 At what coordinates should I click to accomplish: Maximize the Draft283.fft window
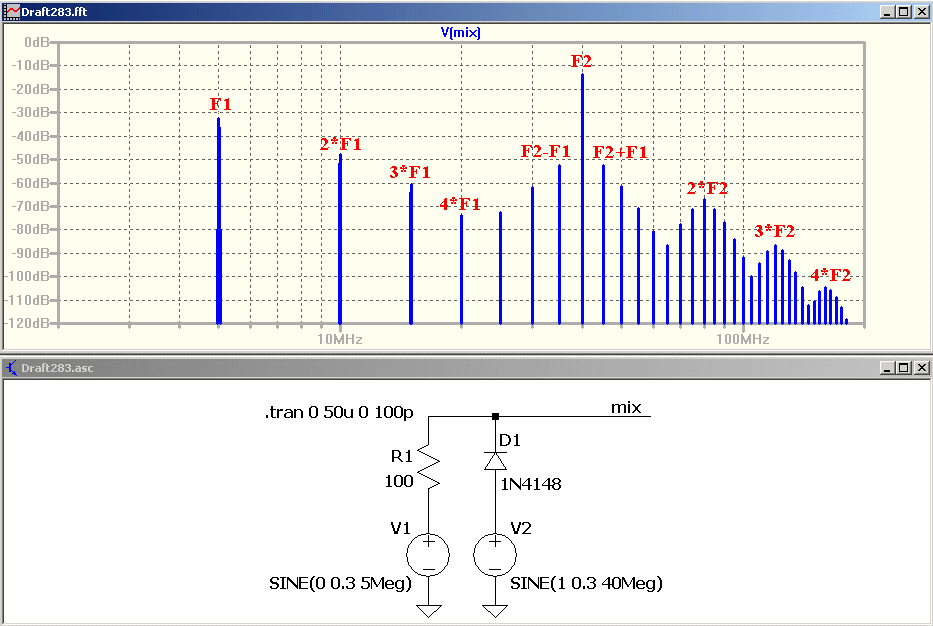point(904,11)
